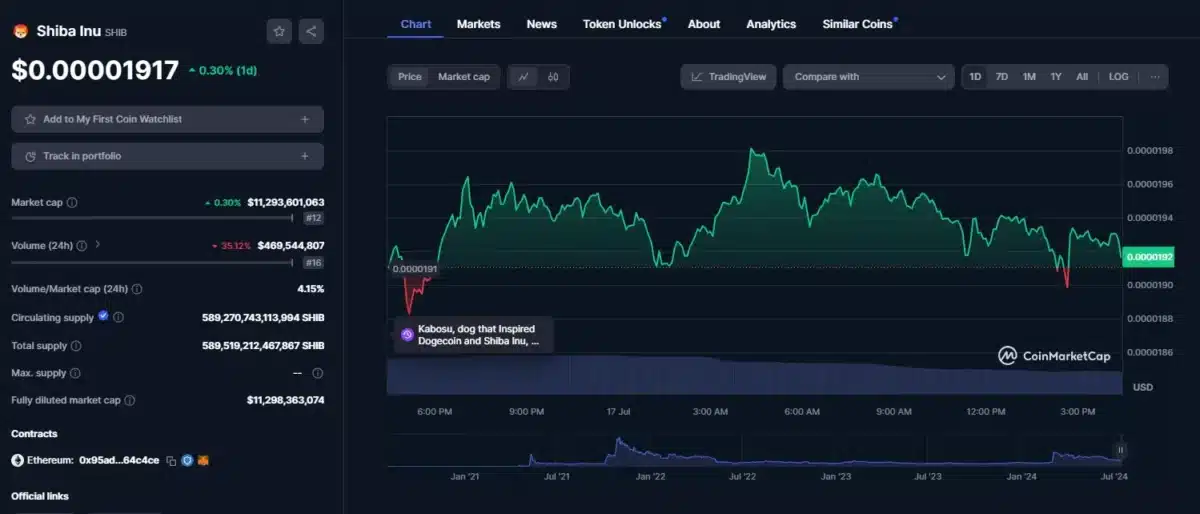Click the $11,298,363,074 diluted cap value
The width and height of the screenshot is (1200, 514).
click(286, 400)
